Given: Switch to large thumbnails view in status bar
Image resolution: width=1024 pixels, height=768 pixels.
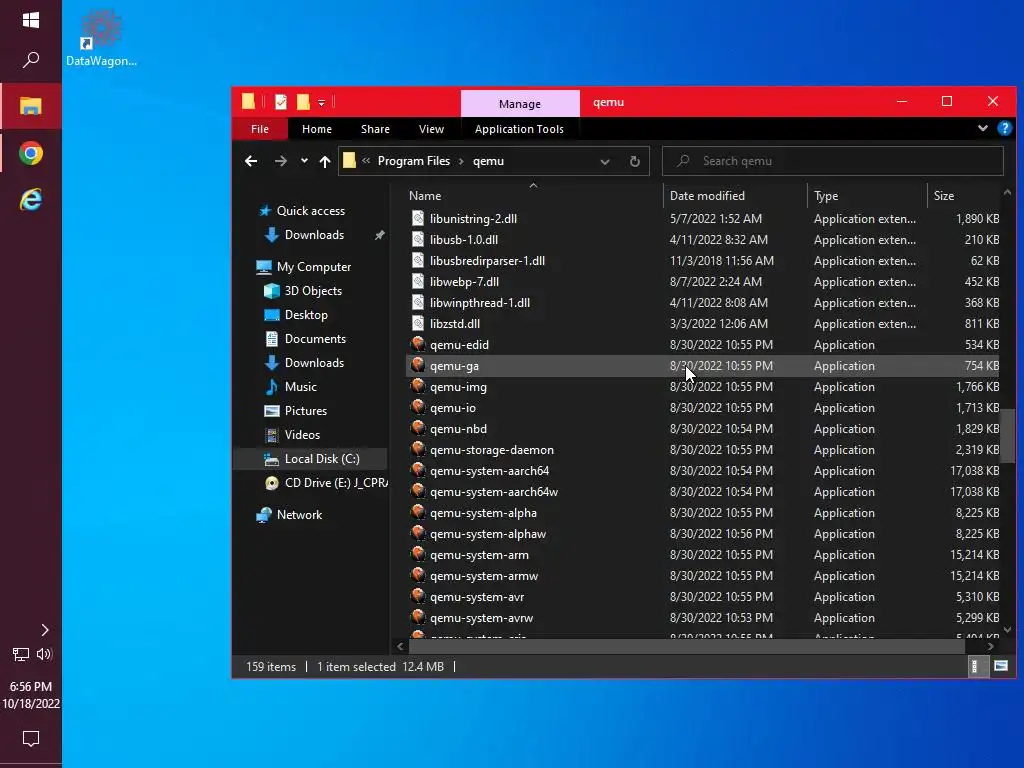Looking at the screenshot, I should click(x=1000, y=666).
